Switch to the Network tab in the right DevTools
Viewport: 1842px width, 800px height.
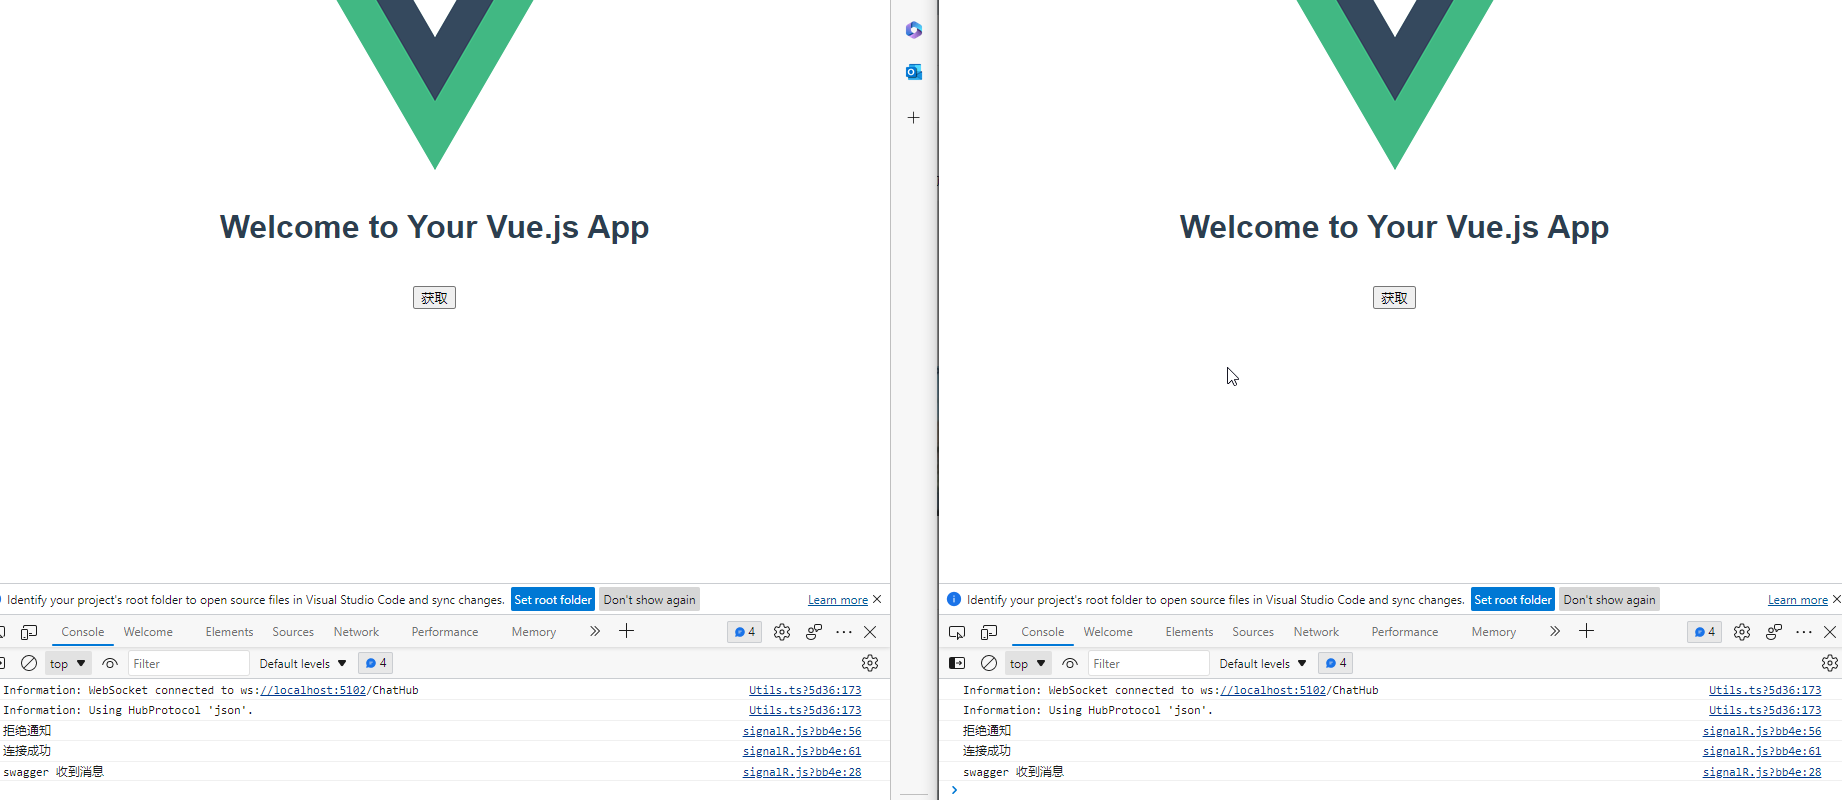pos(1316,632)
